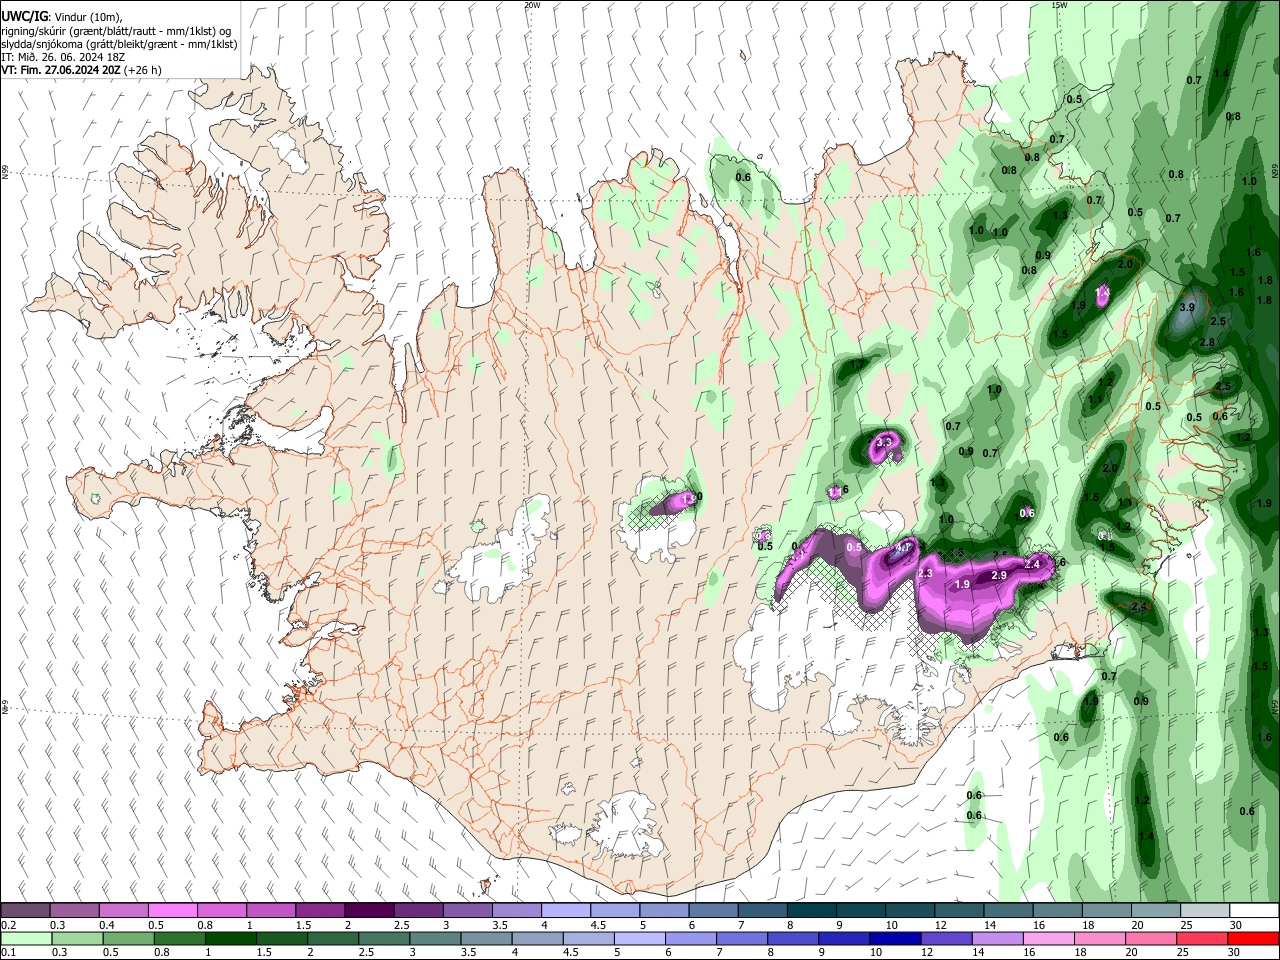Screen dimensions: 1280x960
Task: Click the dark teal sleet/snow swatch labeled 8
Action: 811,911
